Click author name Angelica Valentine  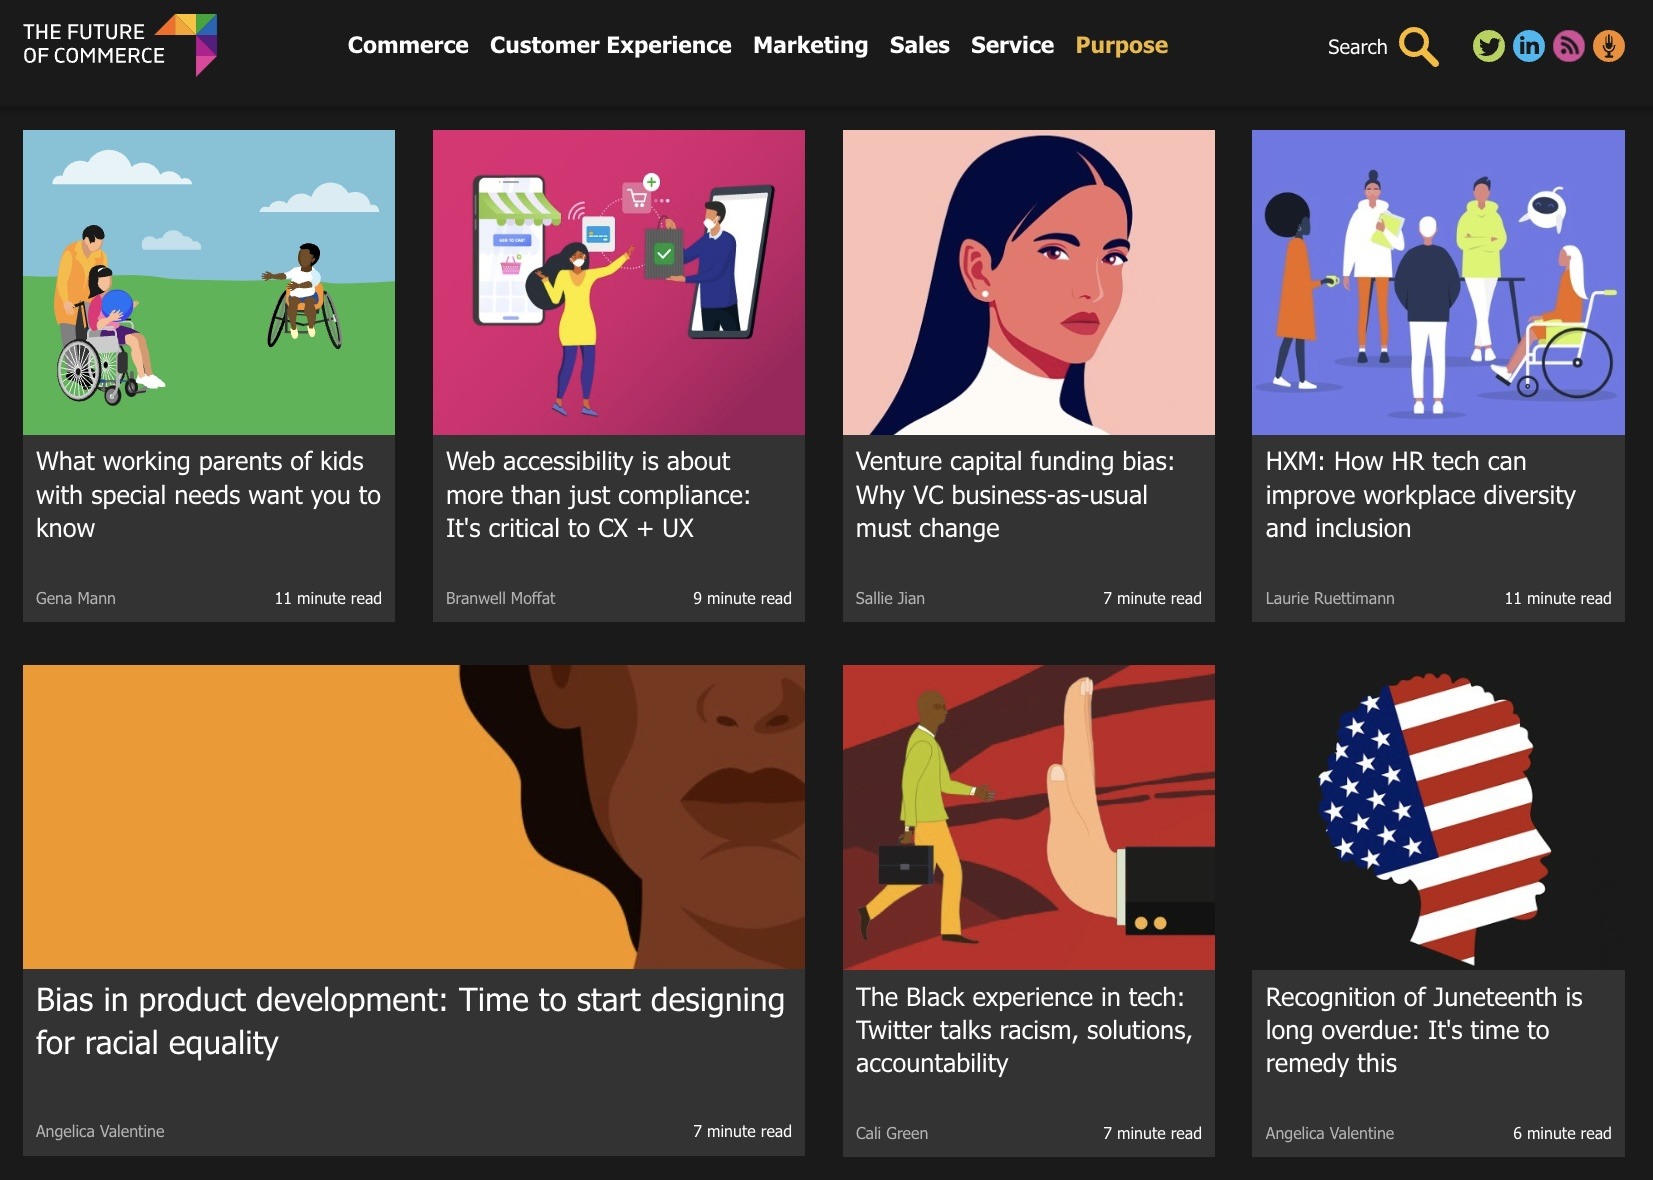pos(100,1131)
